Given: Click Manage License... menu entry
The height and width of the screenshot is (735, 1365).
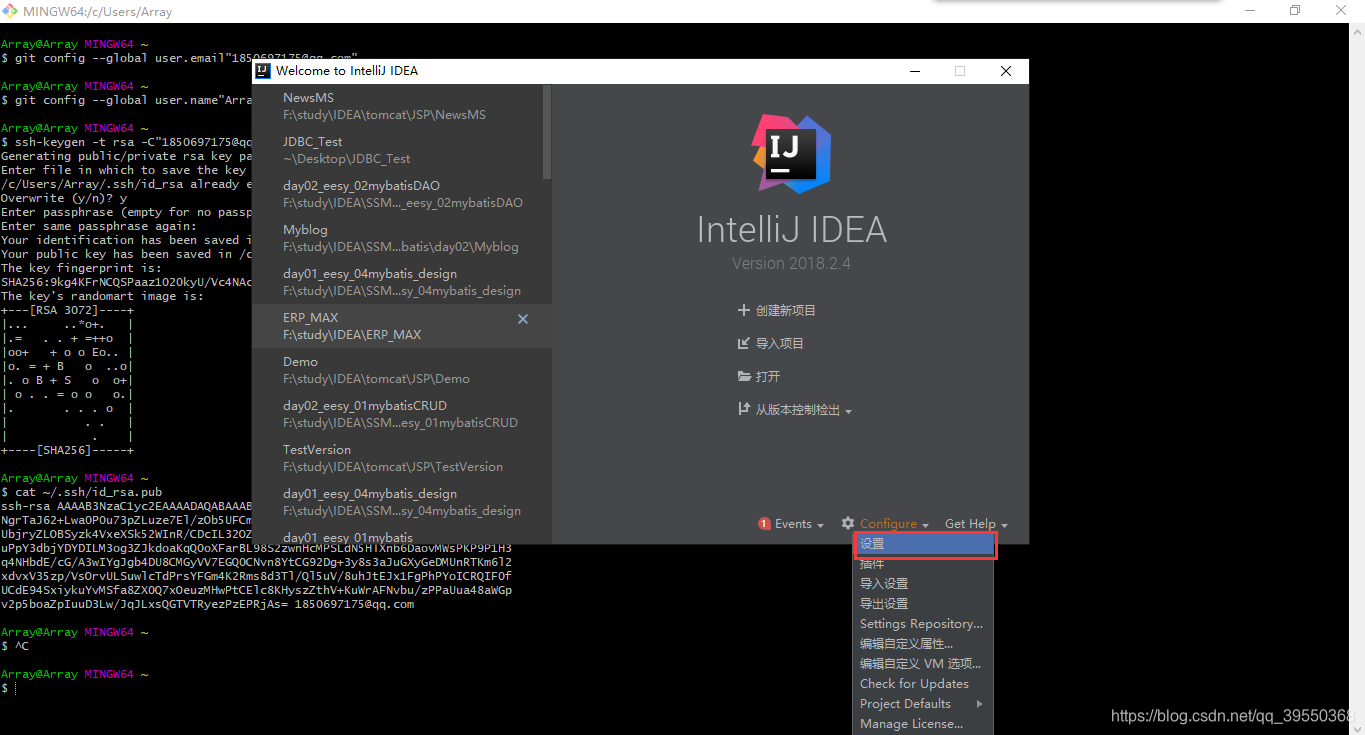Looking at the screenshot, I should coord(924,724).
